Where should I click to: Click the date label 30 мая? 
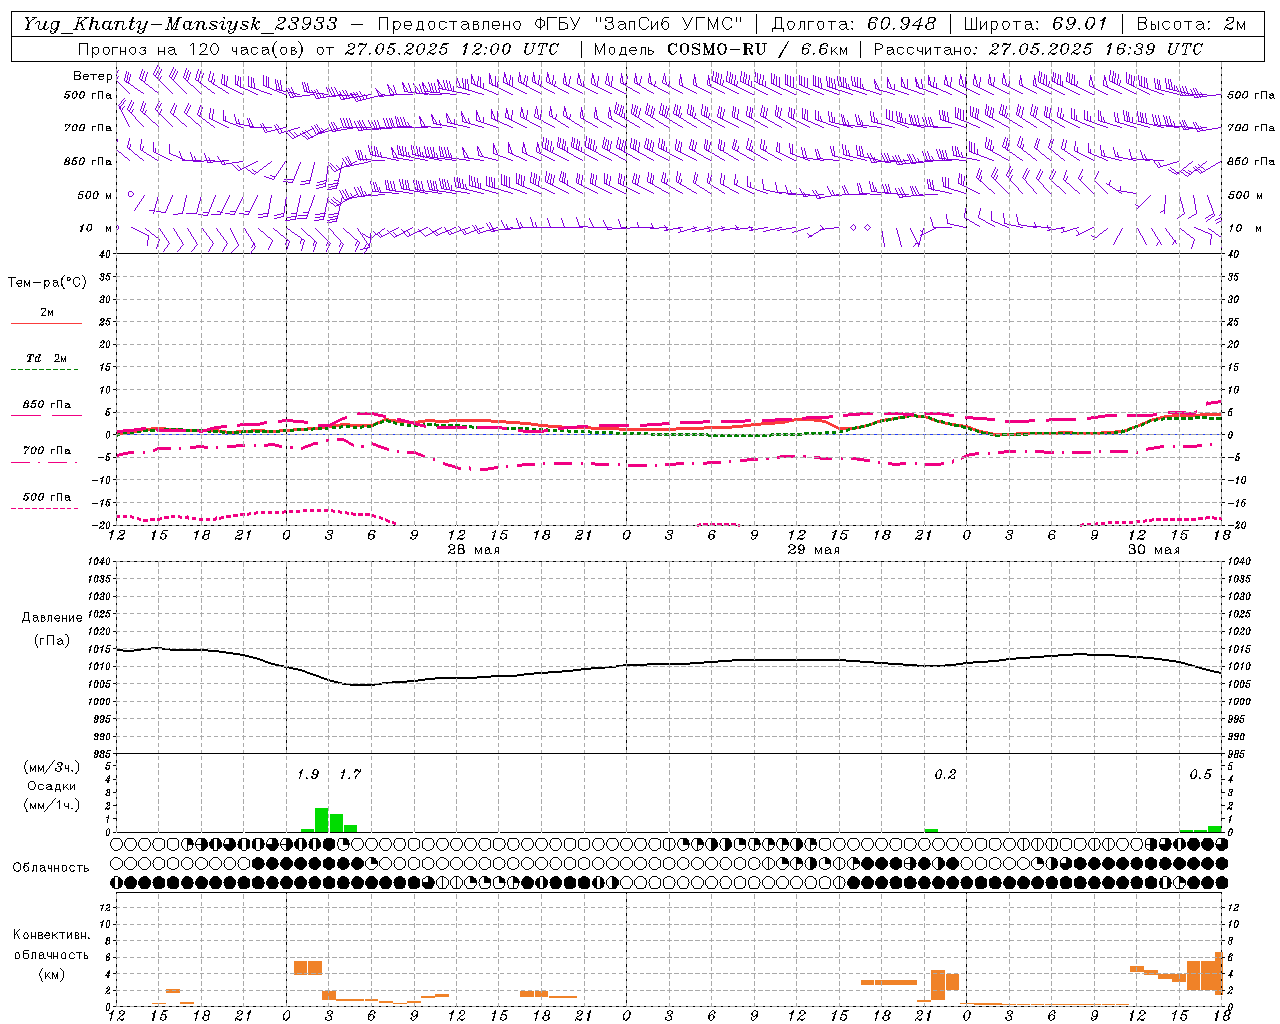click(1154, 550)
